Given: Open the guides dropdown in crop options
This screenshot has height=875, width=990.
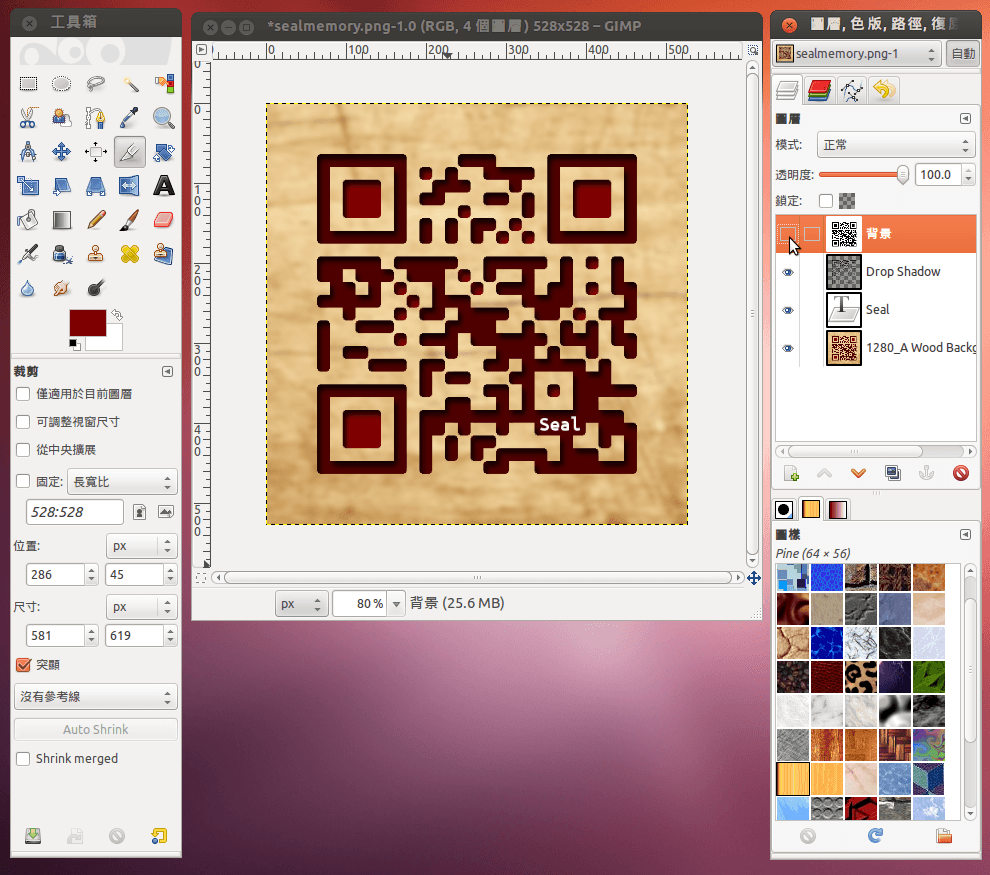Looking at the screenshot, I should pyautogui.click(x=95, y=696).
